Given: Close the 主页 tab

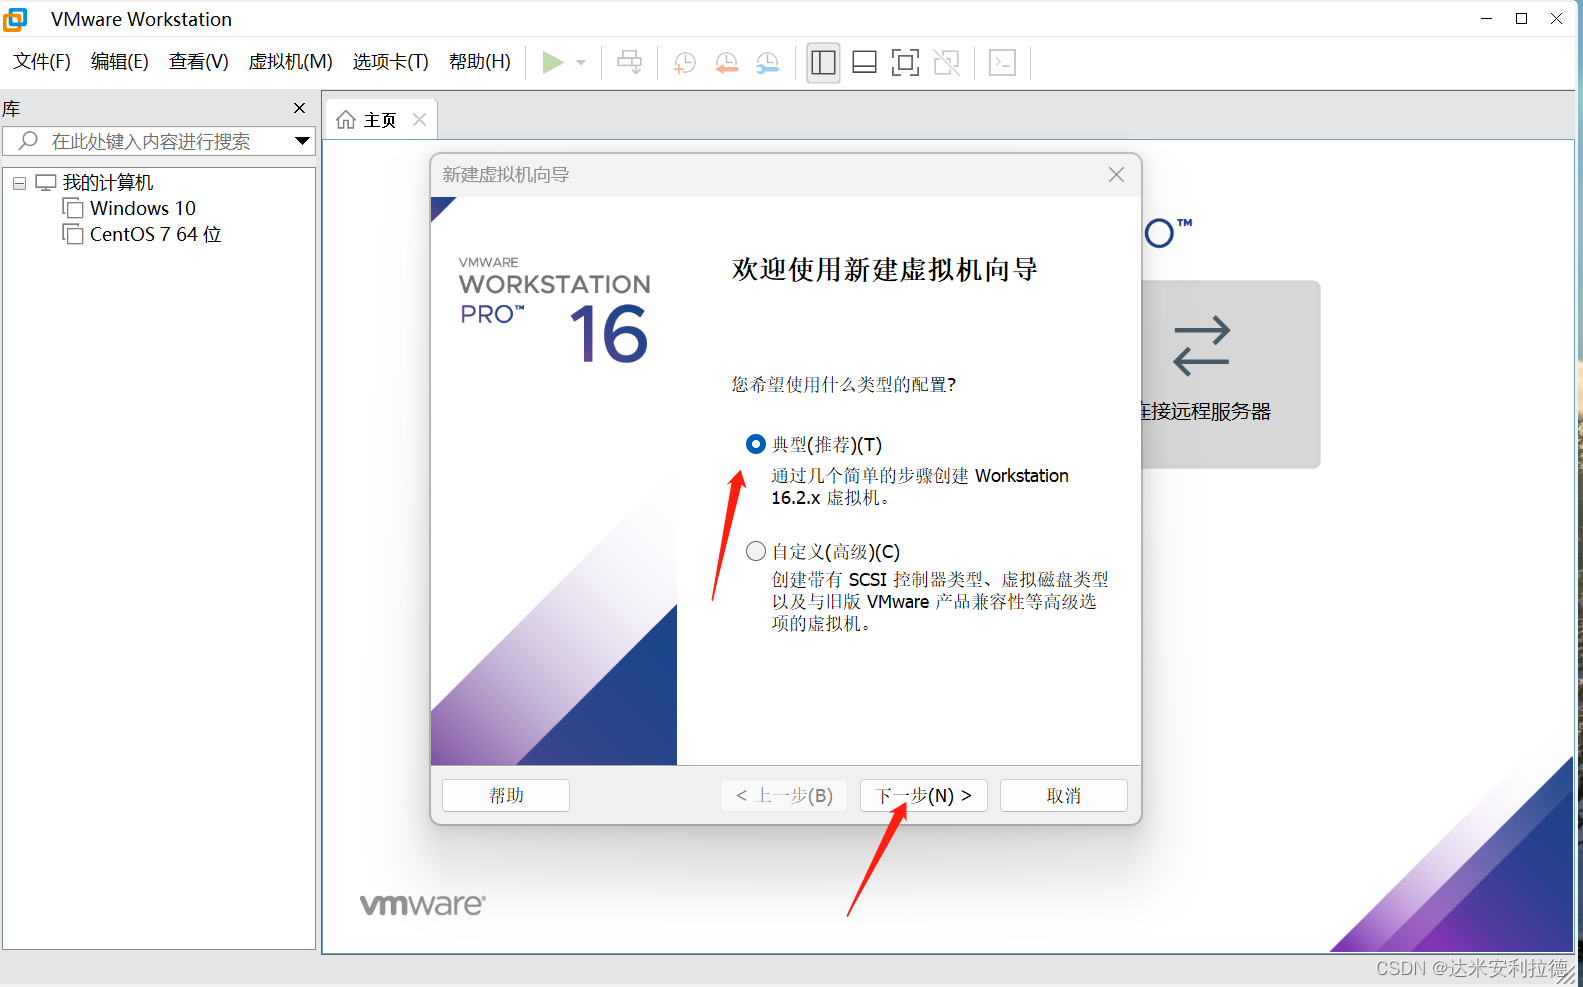Looking at the screenshot, I should point(420,120).
